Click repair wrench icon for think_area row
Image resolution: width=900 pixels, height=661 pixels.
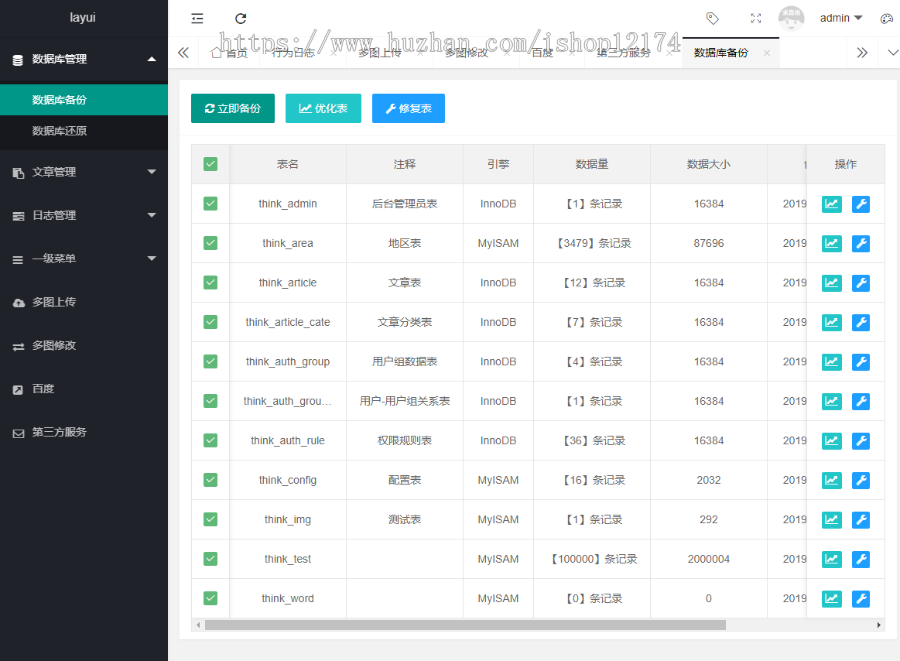(x=860, y=243)
